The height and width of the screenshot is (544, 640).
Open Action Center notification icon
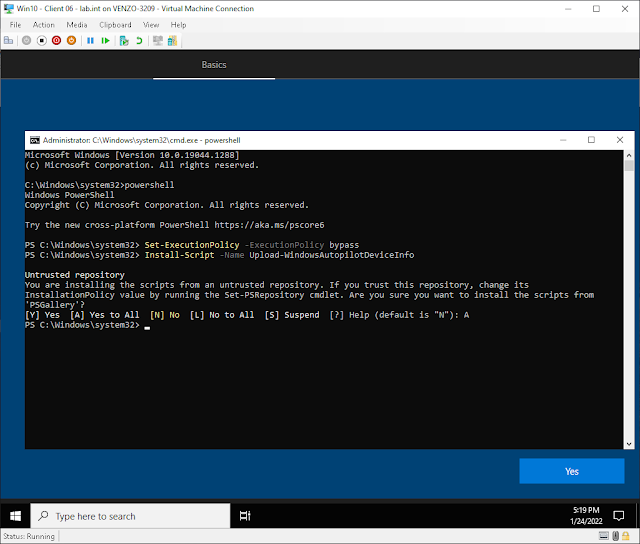618,516
